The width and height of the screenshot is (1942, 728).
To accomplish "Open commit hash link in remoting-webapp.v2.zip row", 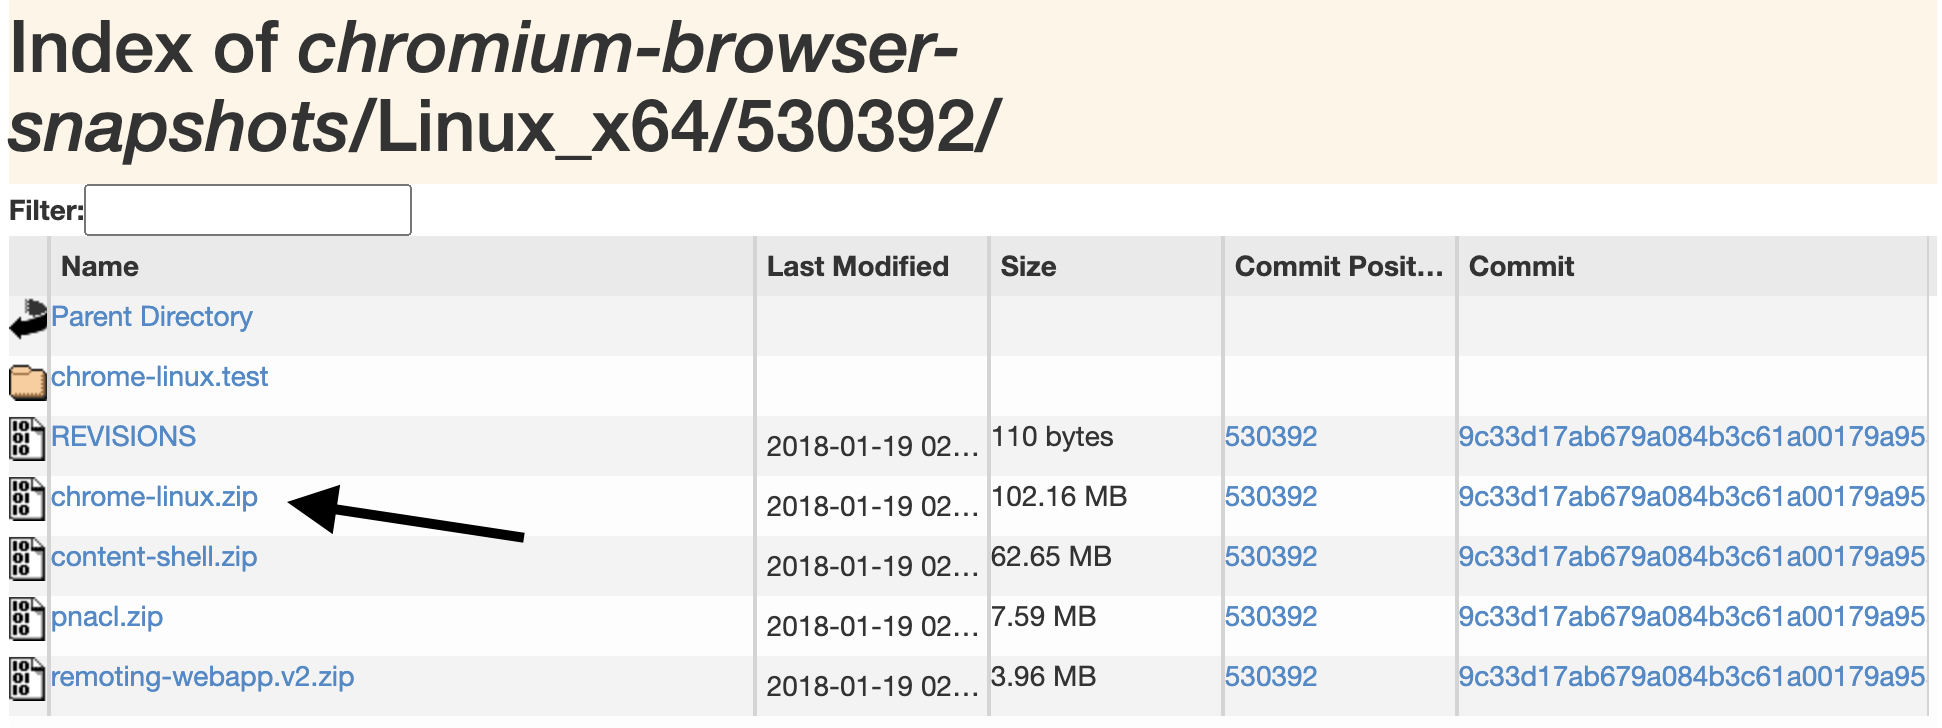I will coord(1691,677).
